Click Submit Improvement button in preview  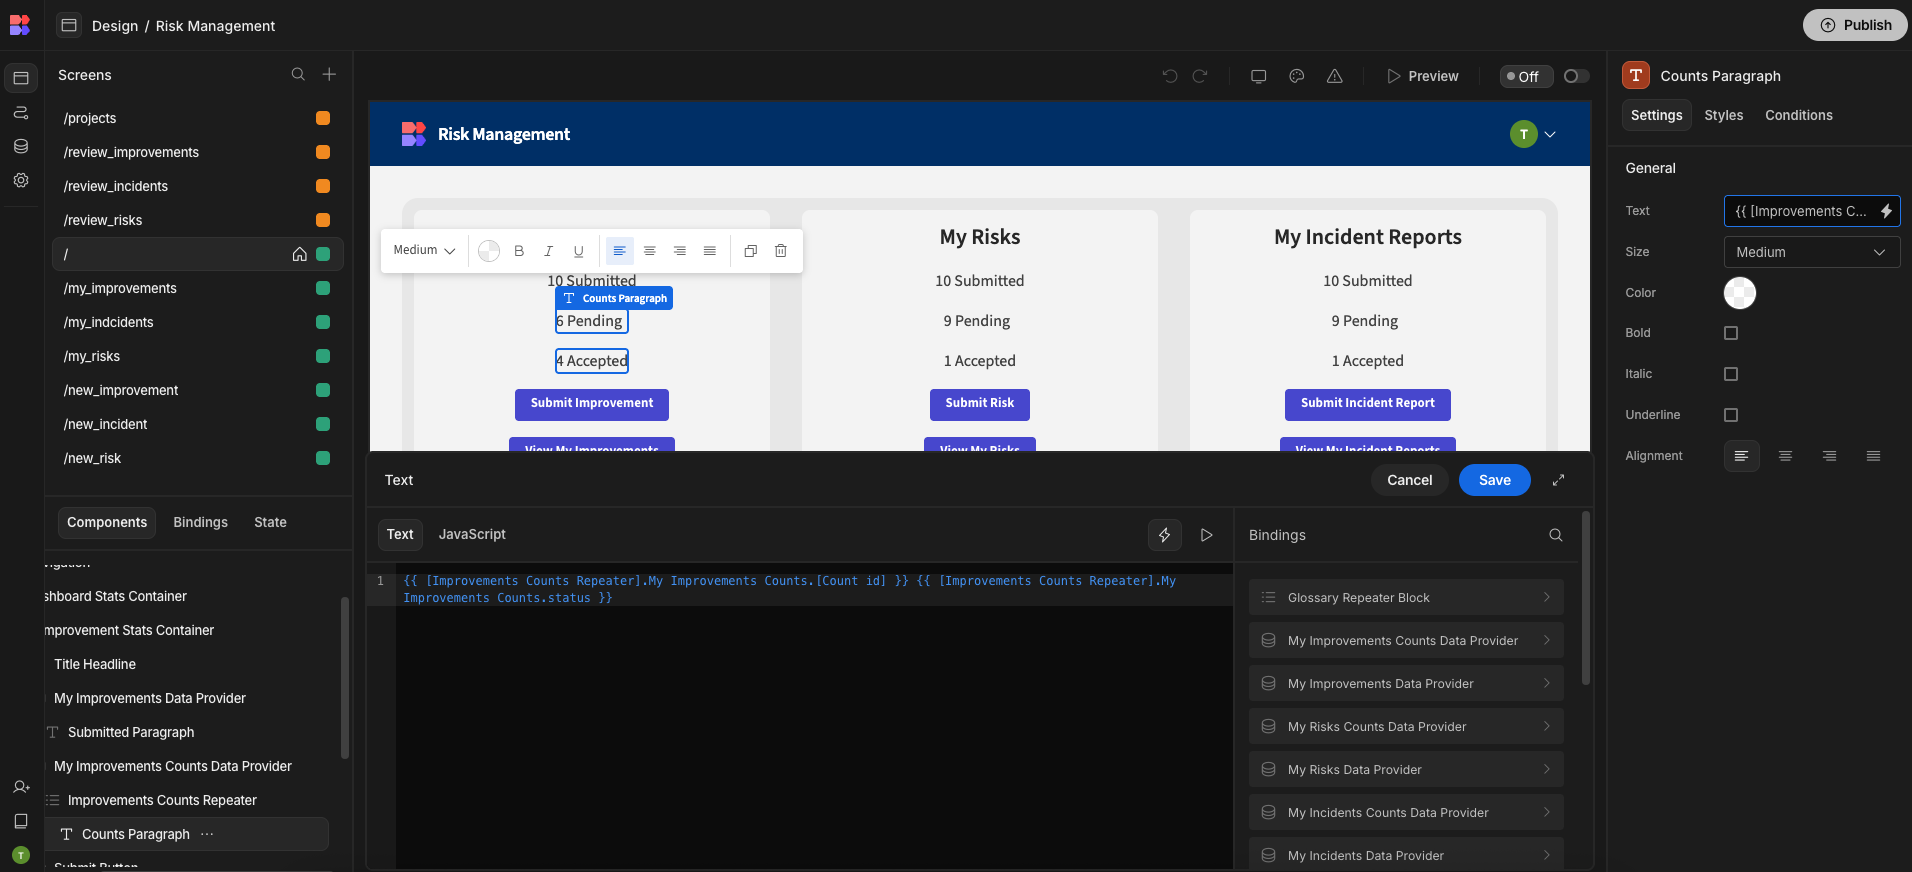(x=592, y=404)
